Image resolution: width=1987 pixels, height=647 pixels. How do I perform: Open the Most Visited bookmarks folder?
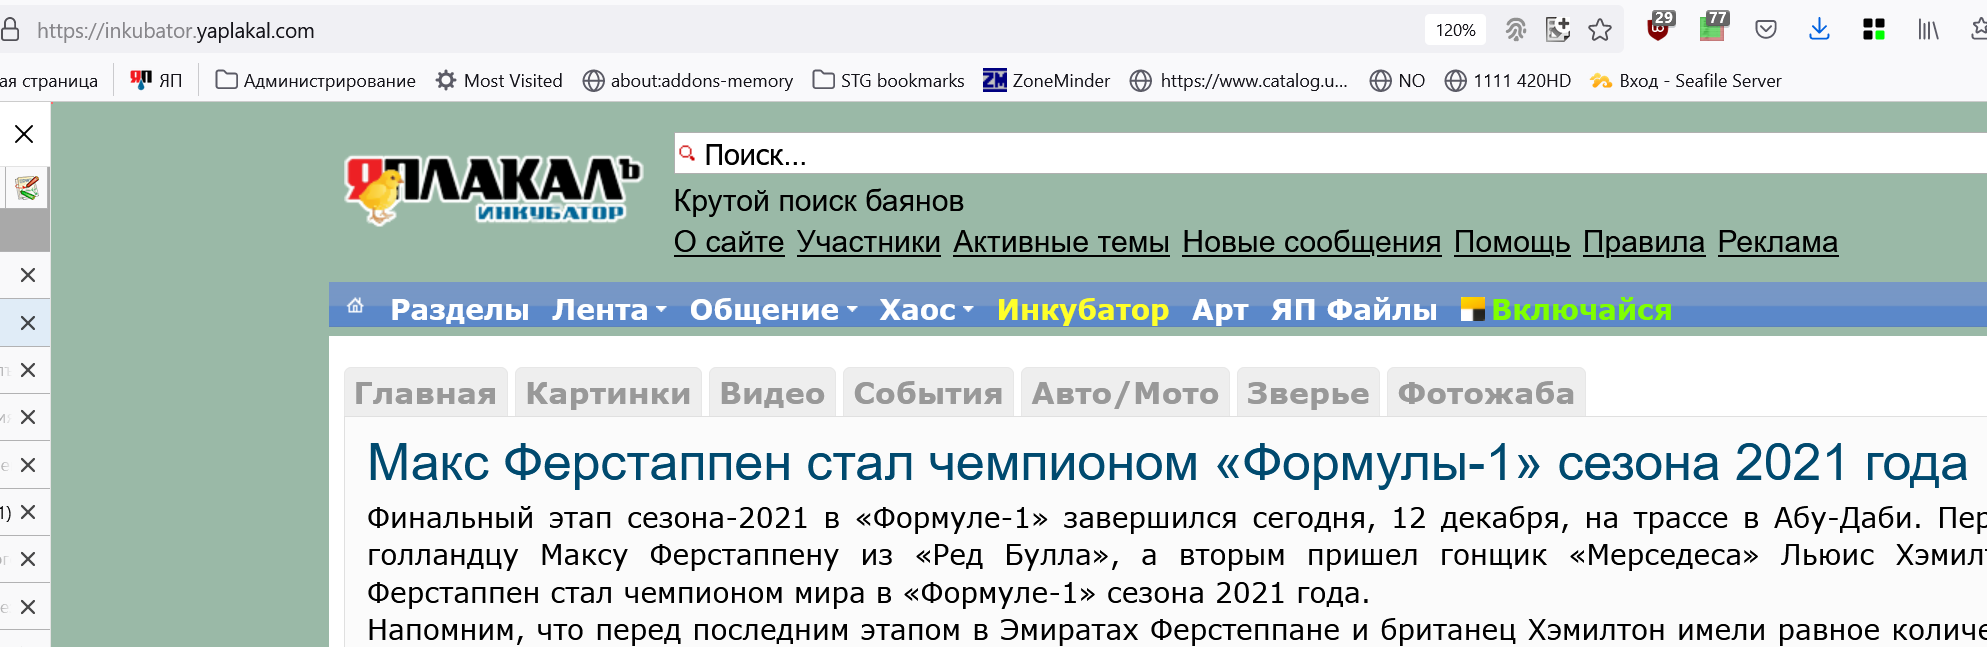[x=499, y=80]
